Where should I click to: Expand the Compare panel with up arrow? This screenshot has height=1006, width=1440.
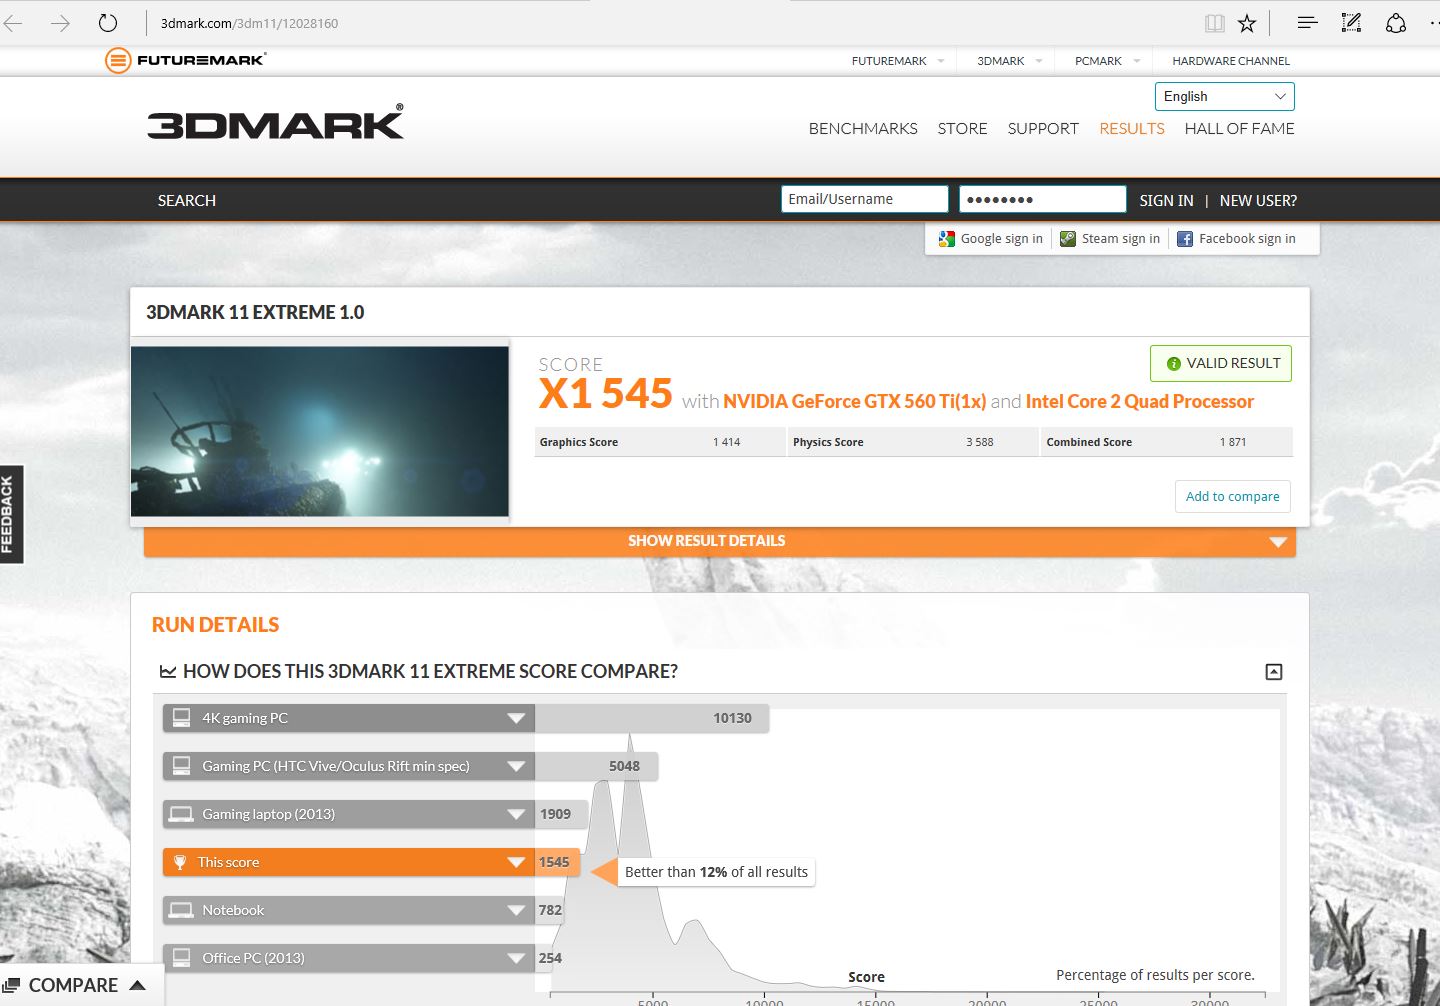138,985
